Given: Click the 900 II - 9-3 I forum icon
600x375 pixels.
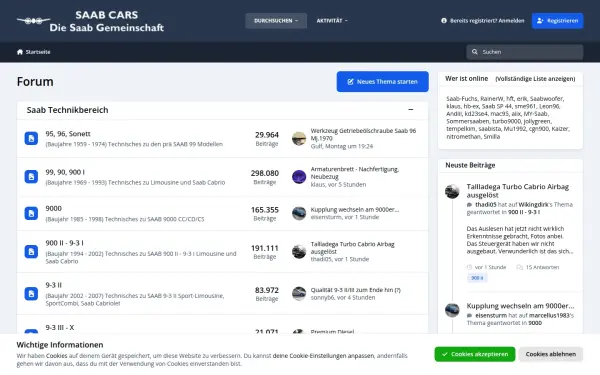Looking at the screenshot, I should (31, 251).
